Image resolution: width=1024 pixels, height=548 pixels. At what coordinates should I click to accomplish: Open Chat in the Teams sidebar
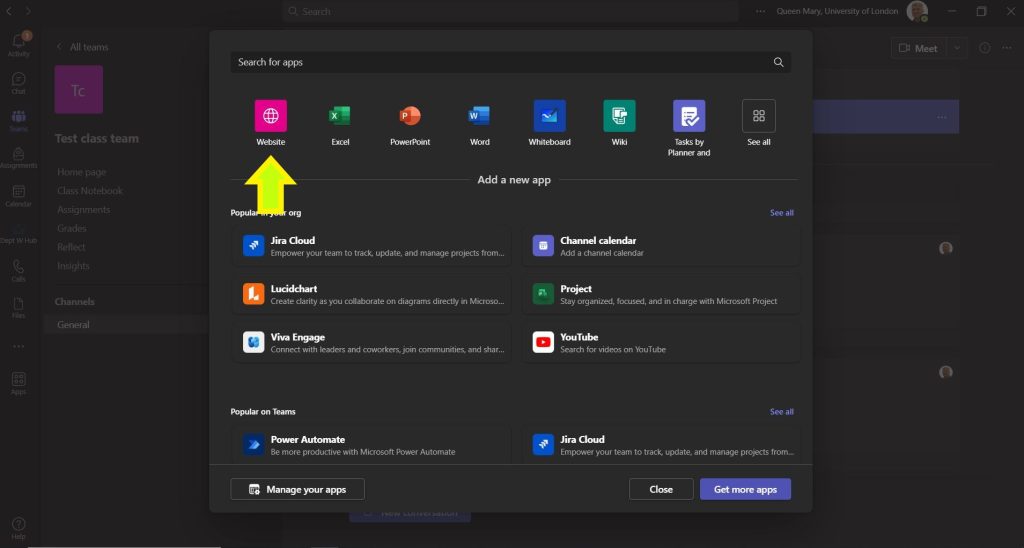click(18, 83)
